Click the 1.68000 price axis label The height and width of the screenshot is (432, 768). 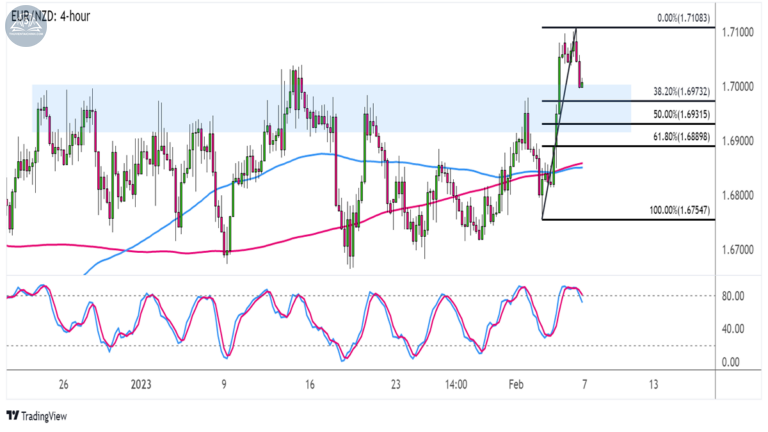point(738,195)
